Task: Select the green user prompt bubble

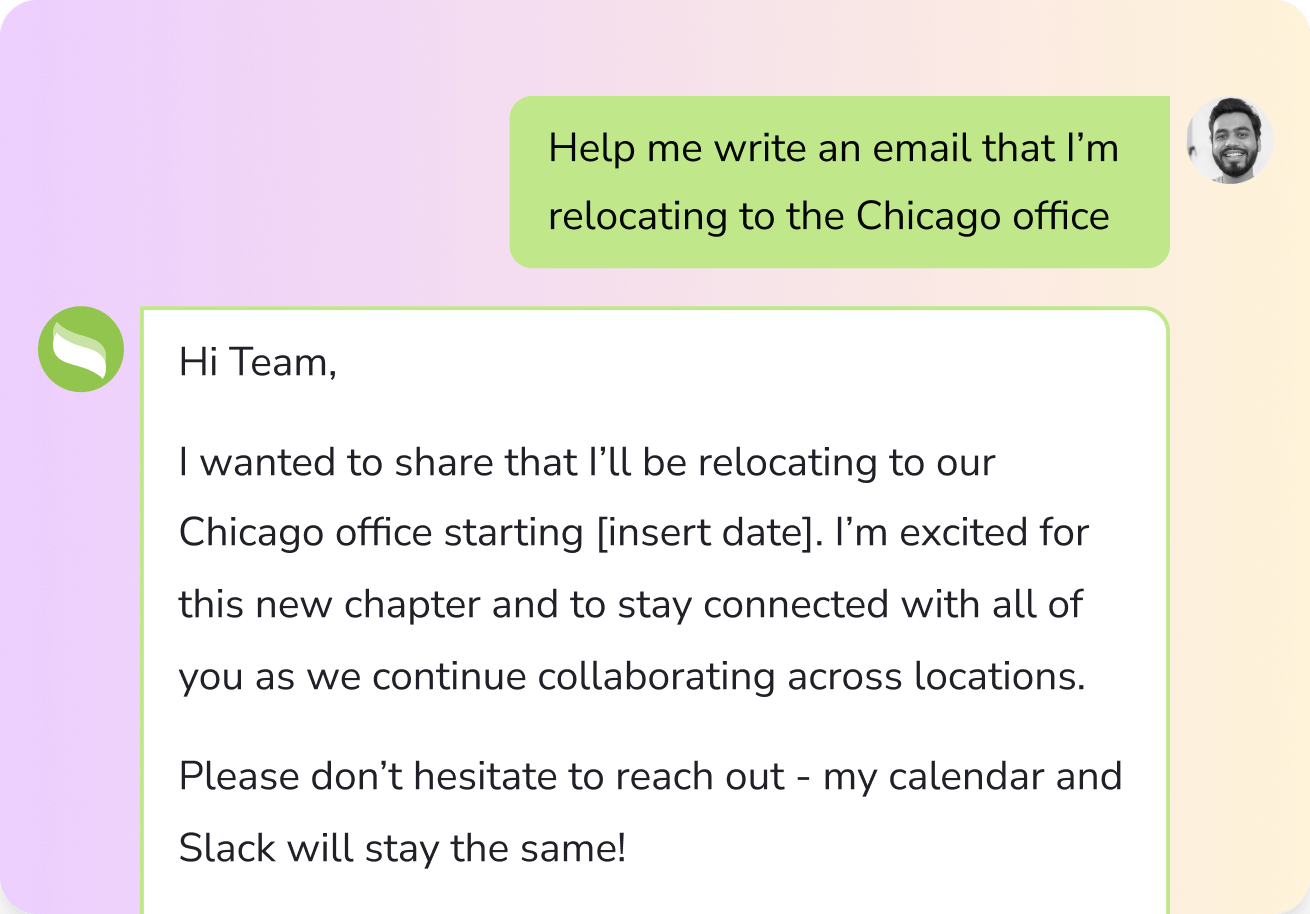Action: [838, 182]
